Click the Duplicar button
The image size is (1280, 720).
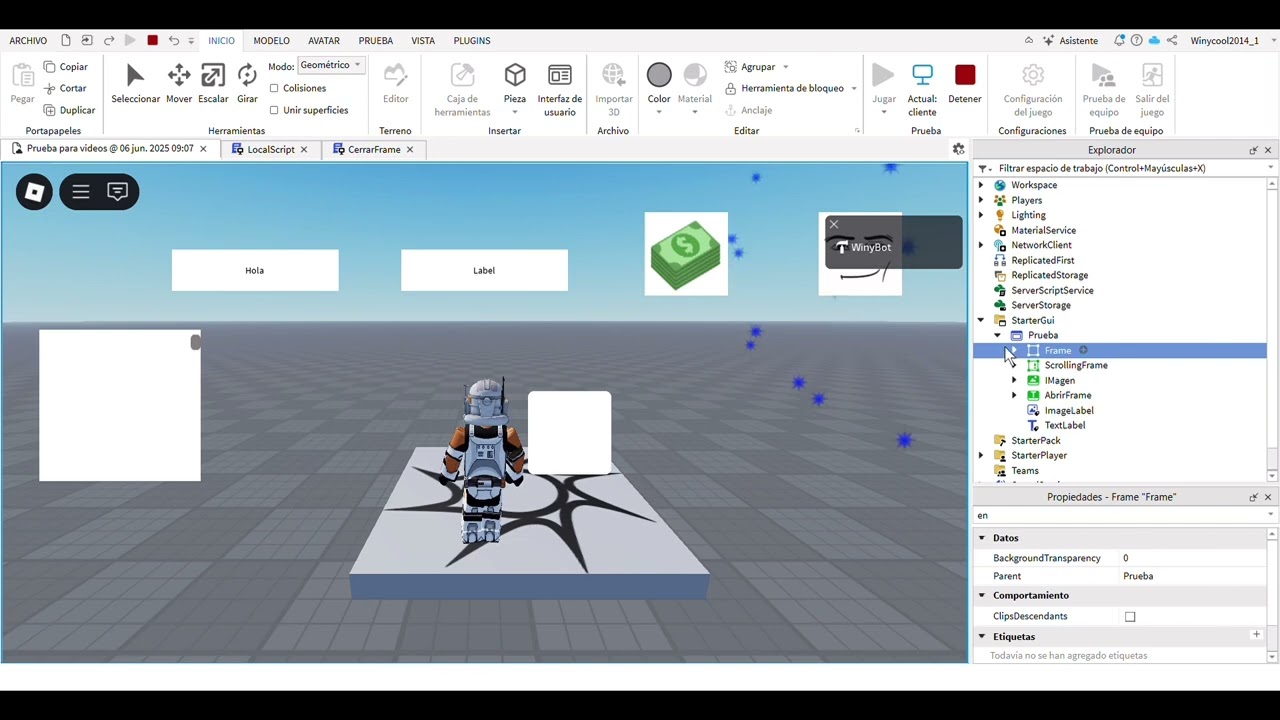pos(70,110)
